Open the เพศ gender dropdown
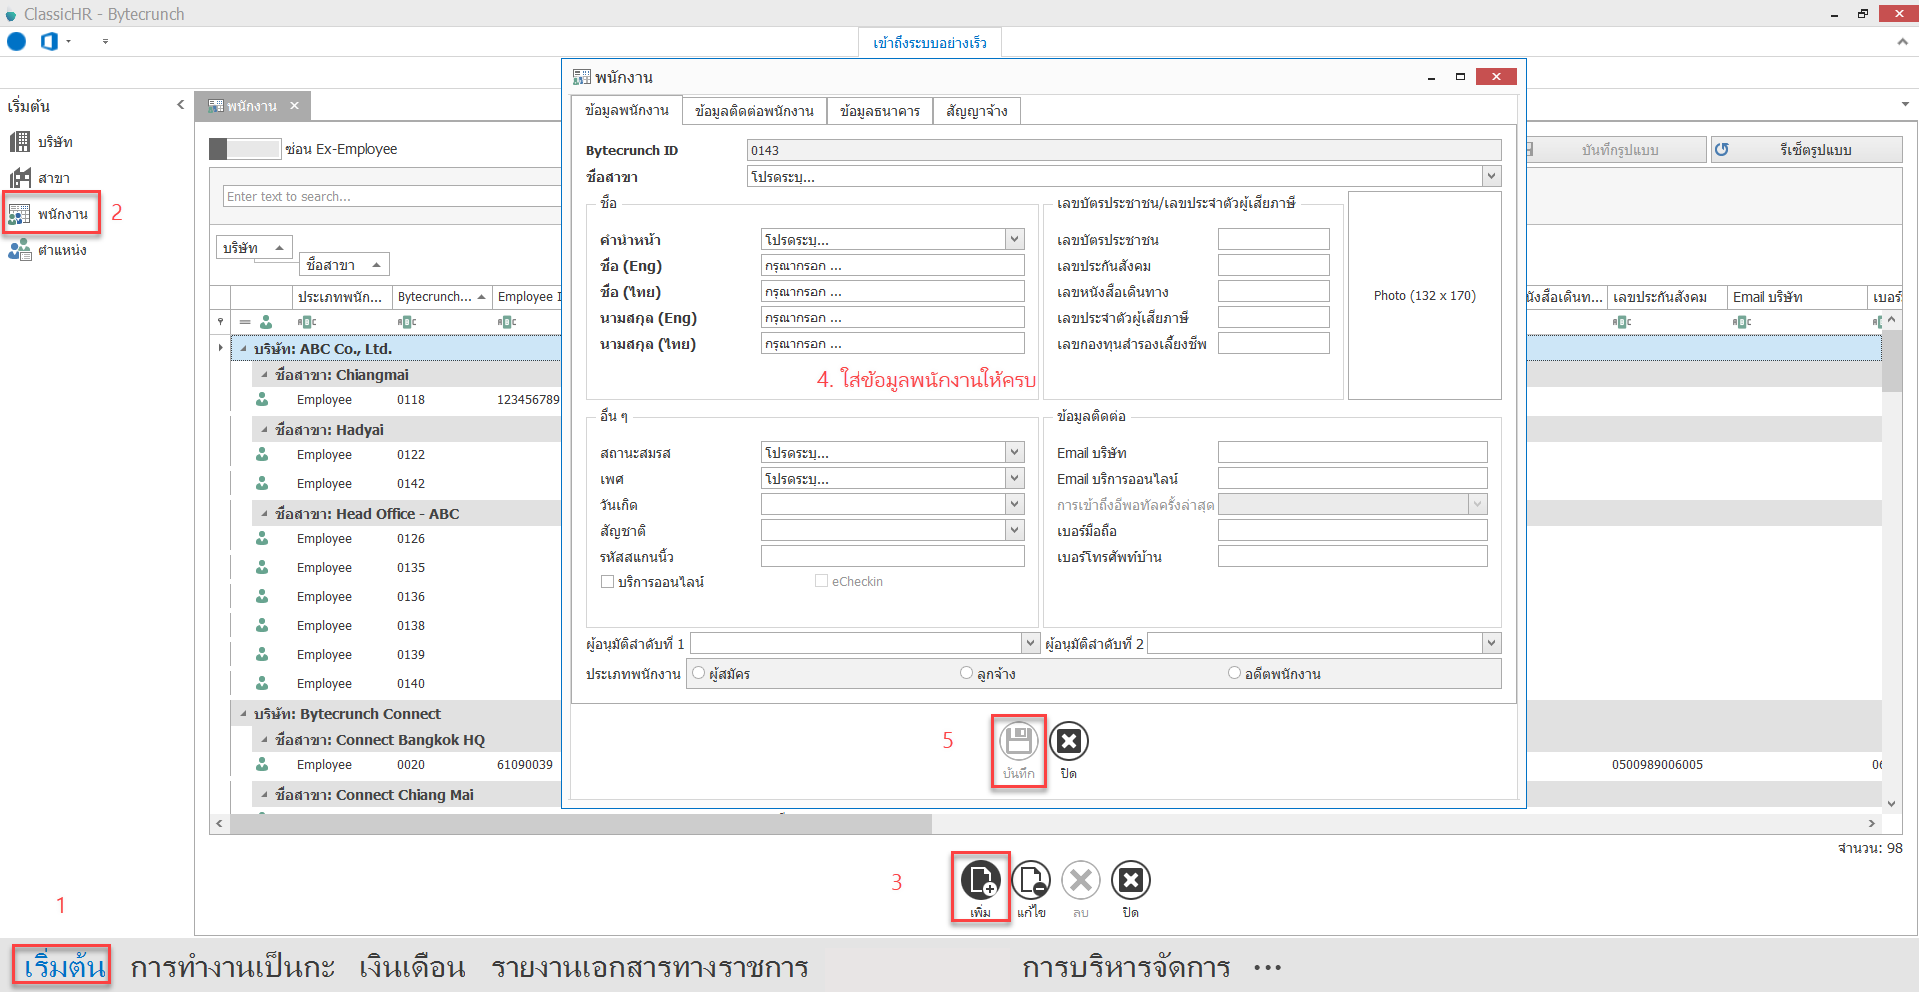This screenshot has width=1919, height=992. click(1015, 478)
